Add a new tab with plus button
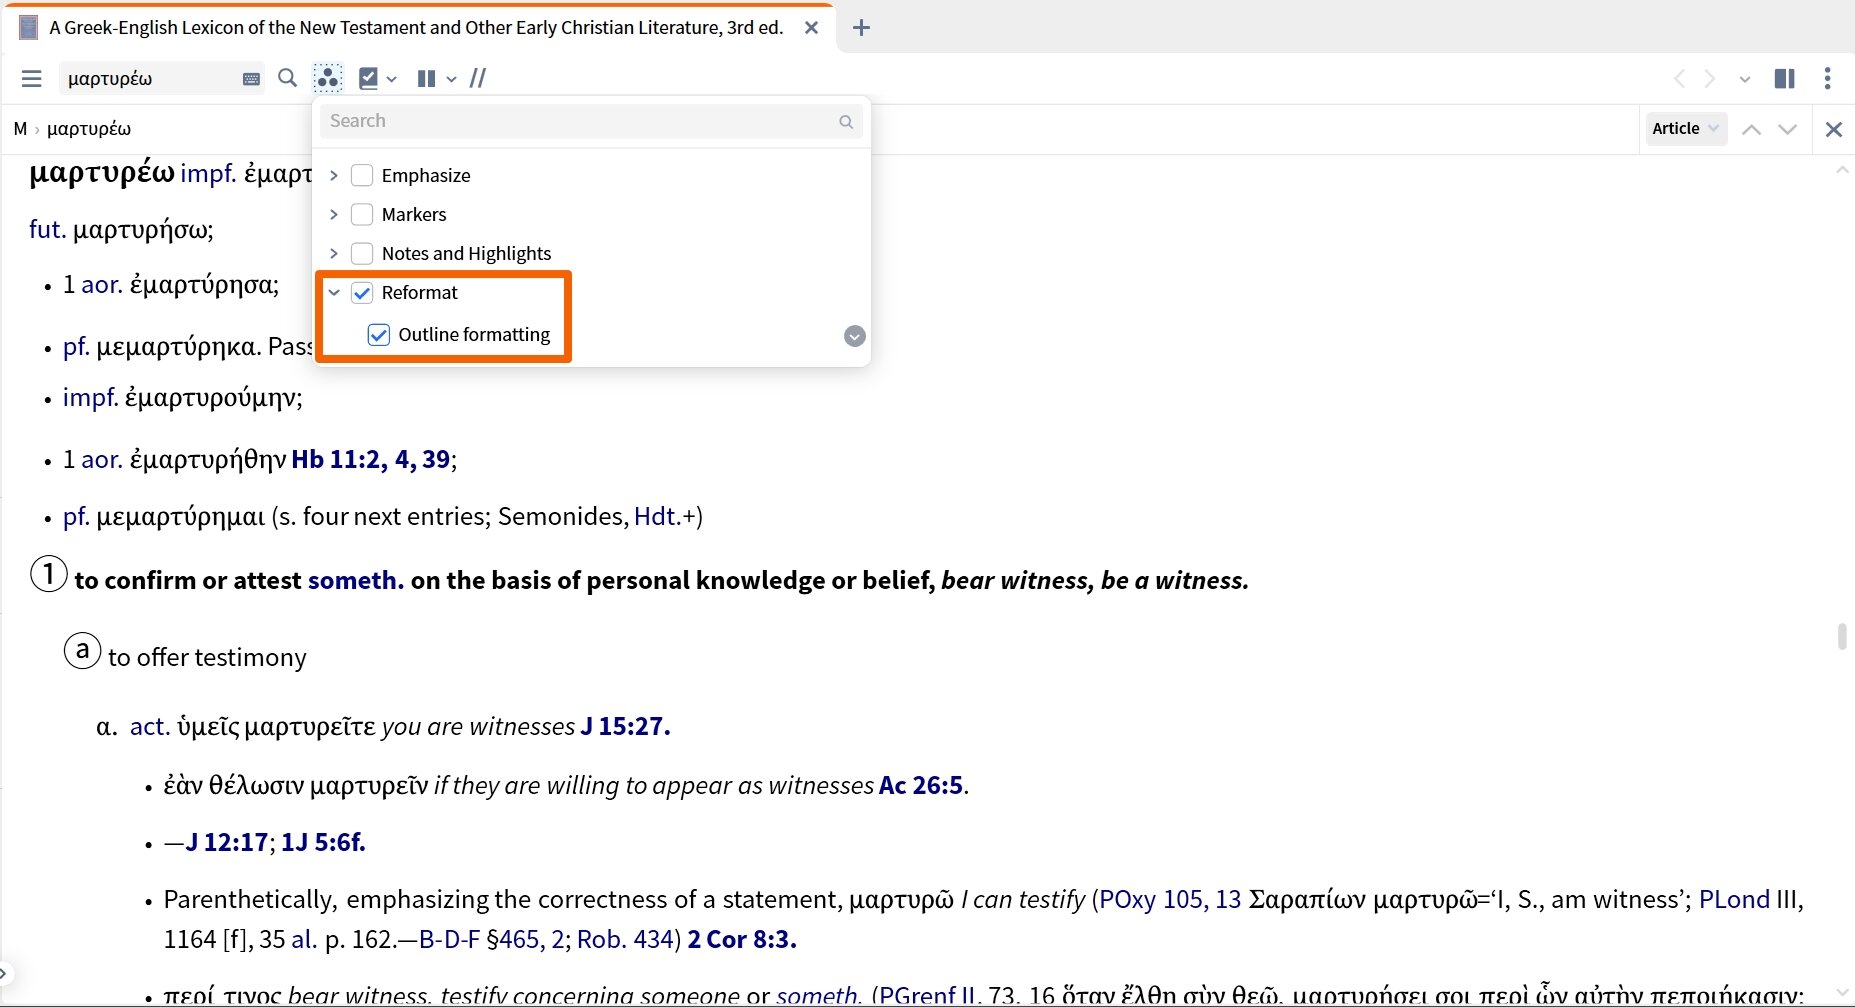 pos(861,28)
